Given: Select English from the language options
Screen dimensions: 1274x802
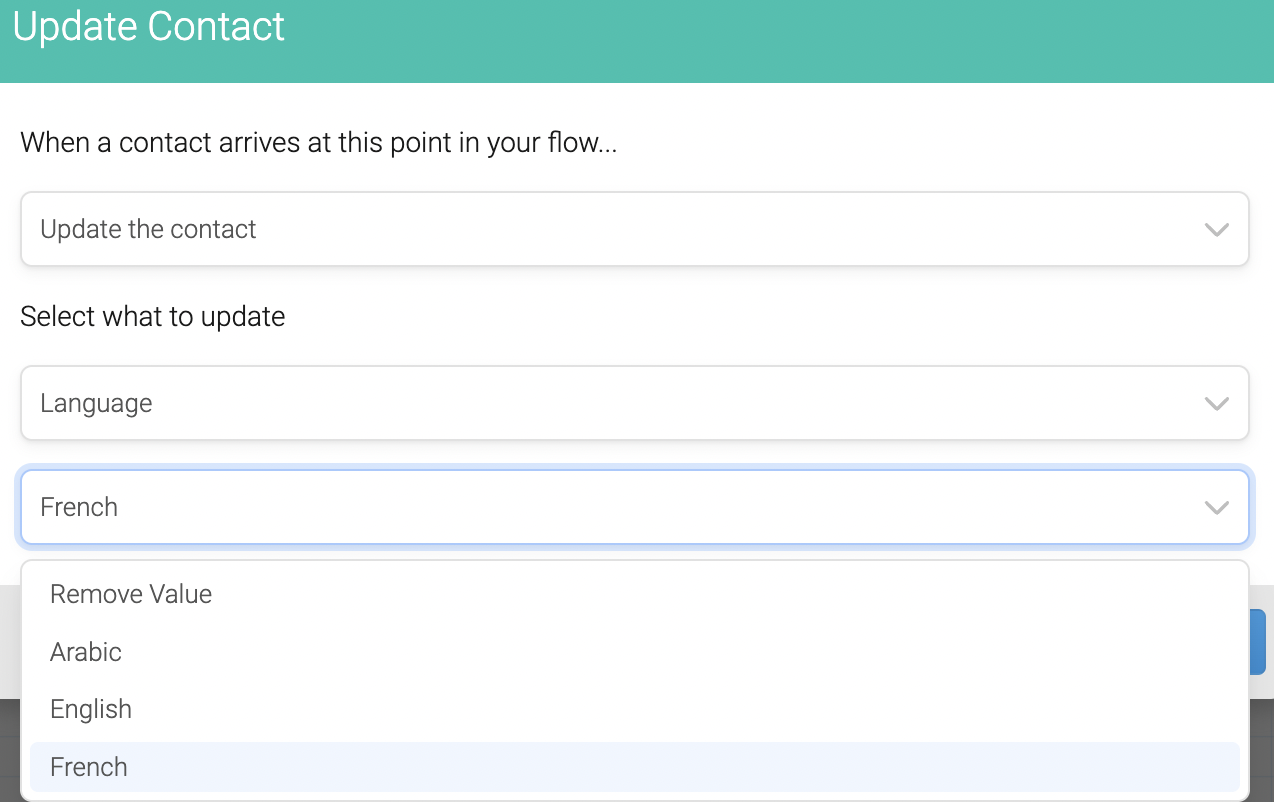Looking at the screenshot, I should [90, 709].
